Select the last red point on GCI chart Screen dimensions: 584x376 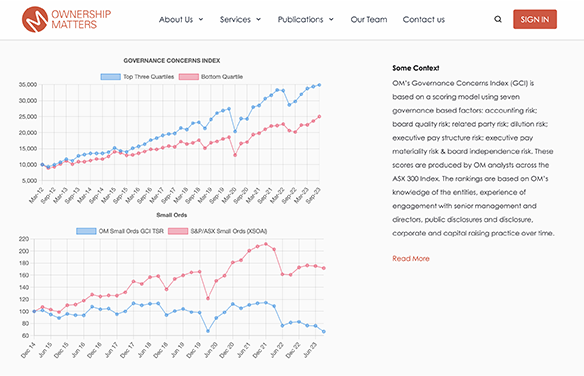[x=319, y=117]
